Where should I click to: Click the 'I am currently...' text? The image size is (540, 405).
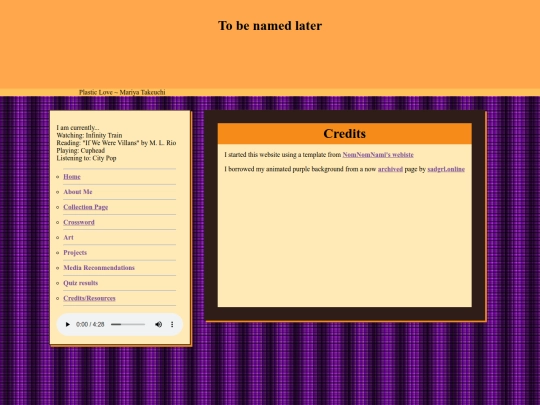(78, 128)
